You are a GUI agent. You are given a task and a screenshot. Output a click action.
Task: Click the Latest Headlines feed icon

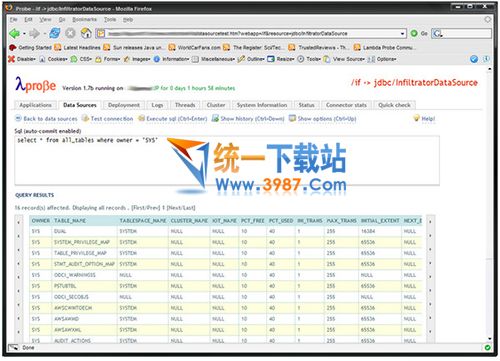click(58, 47)
